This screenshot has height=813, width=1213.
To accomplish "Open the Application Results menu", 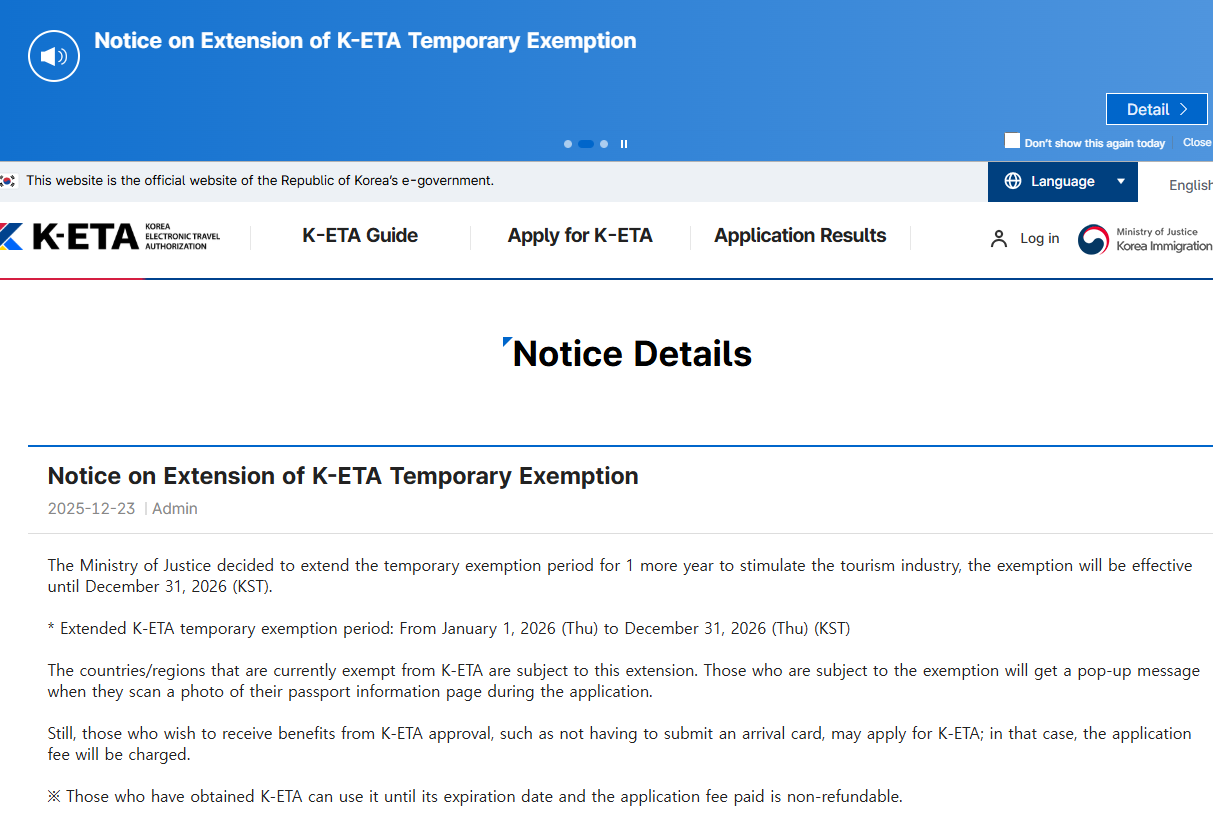I will pyautogui.click(x=800, y=236).
